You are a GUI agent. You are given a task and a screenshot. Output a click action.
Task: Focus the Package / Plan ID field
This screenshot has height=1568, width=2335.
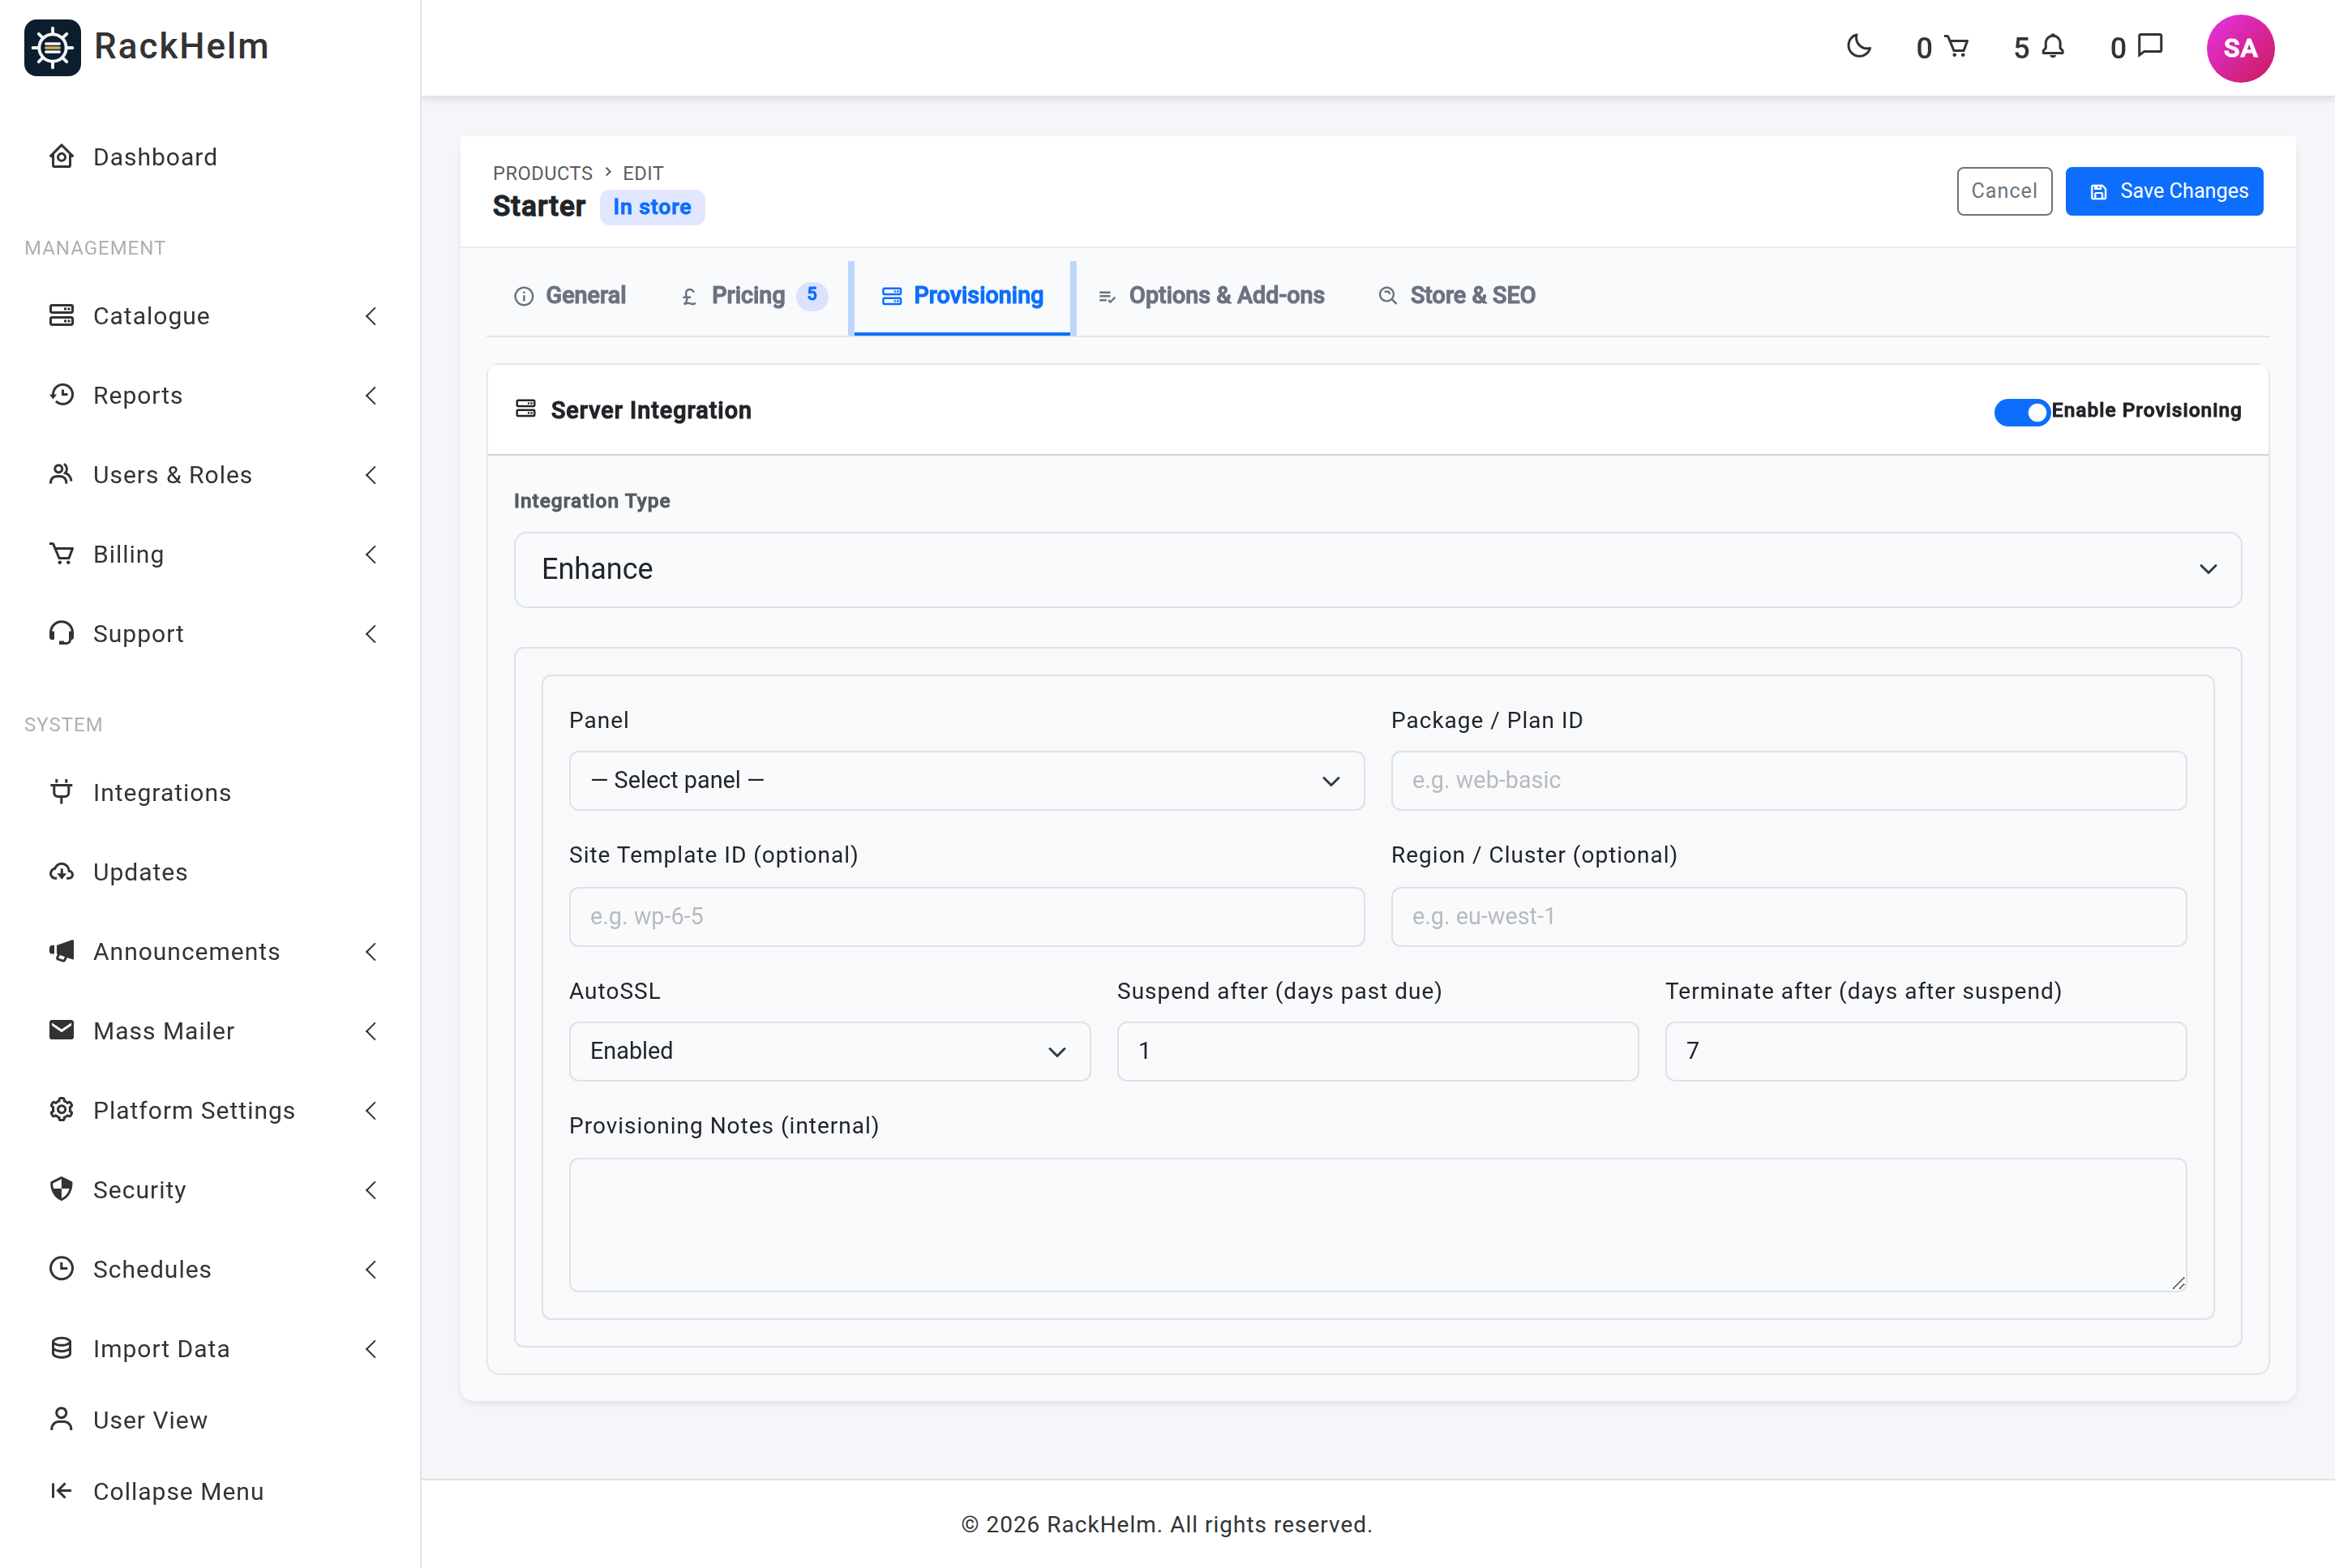point(1788,780)
